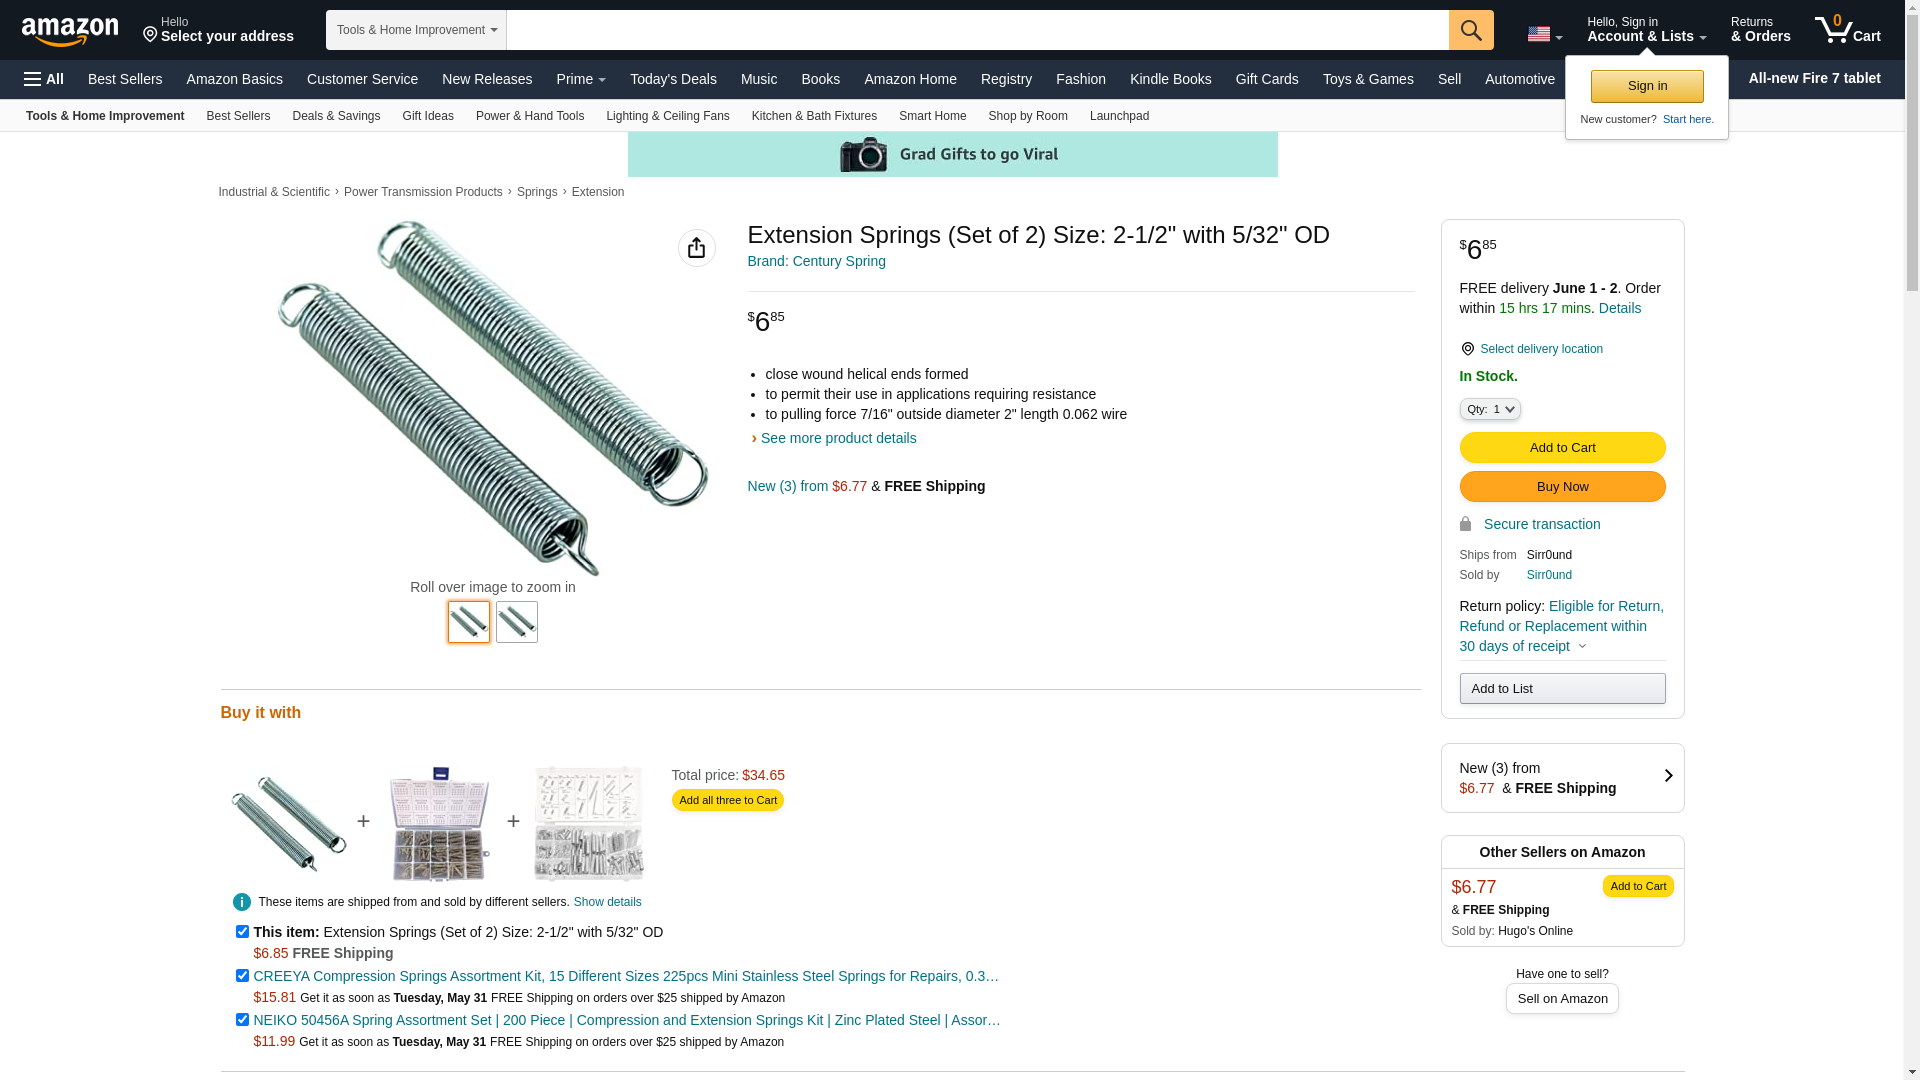Open the Qty quantity dropdown
The width and height of the screenshot is (1920, 1080).
click(x=1490, y=409)
